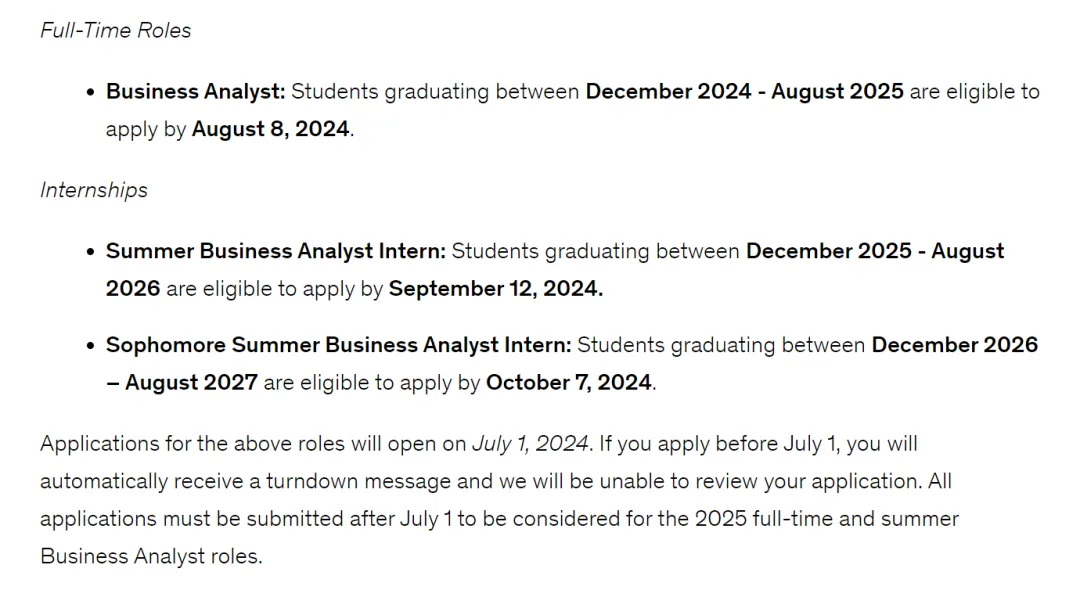1080x590 pixels.
Task: Click the 2025 full-time and summer phrase
Action: 827,518
